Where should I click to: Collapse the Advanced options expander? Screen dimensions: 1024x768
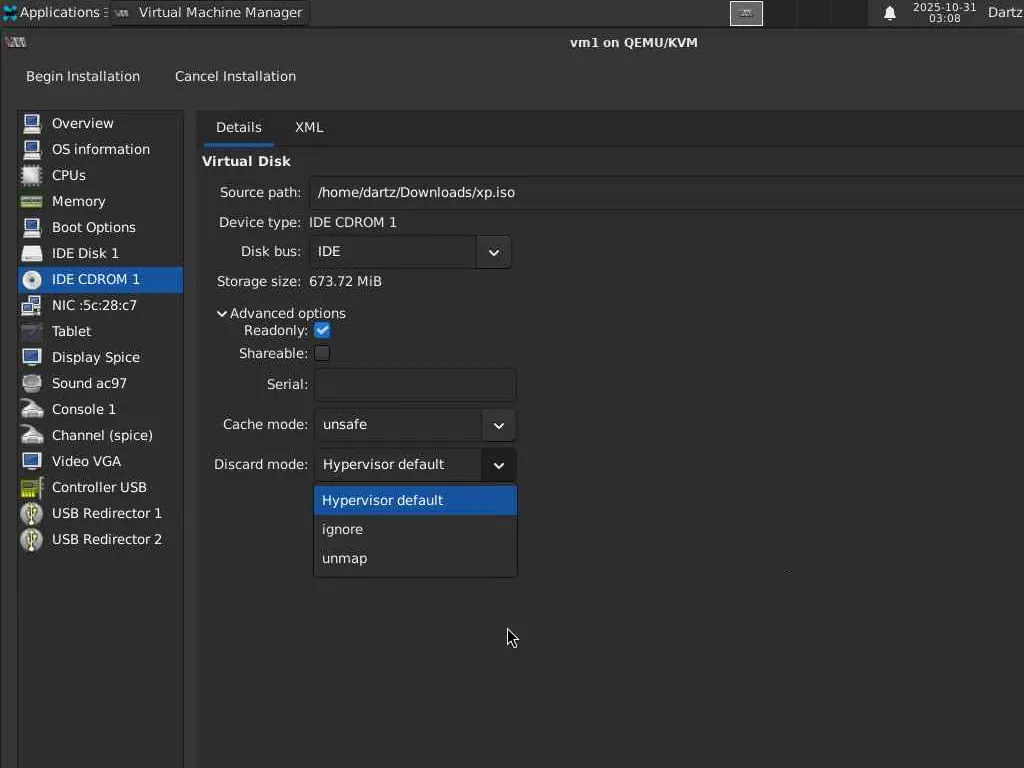click(222, 313)
